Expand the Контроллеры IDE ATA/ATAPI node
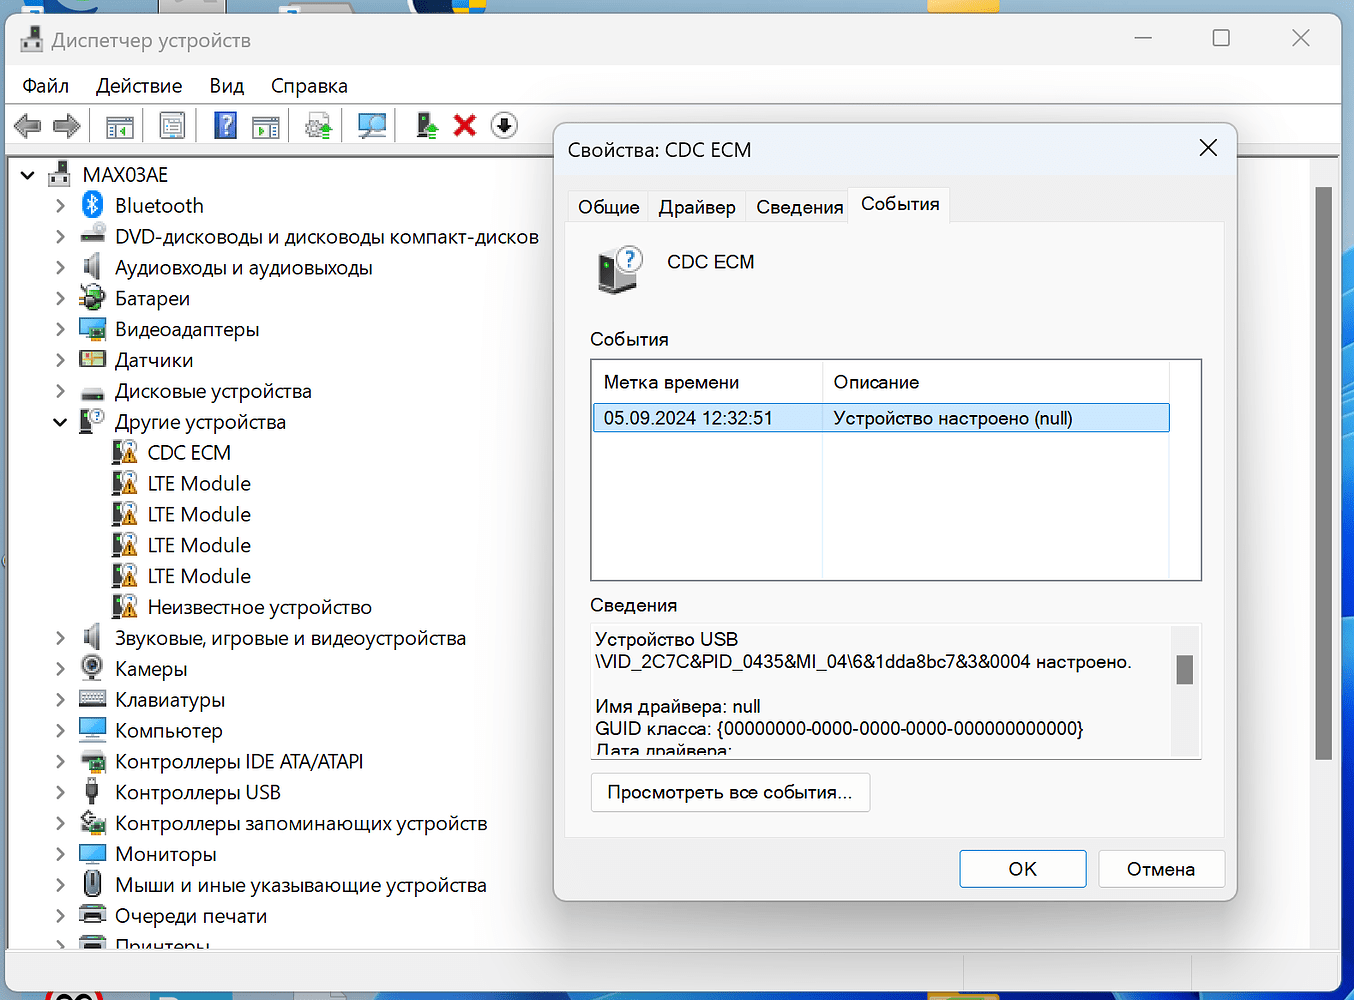 coord(60,761)
